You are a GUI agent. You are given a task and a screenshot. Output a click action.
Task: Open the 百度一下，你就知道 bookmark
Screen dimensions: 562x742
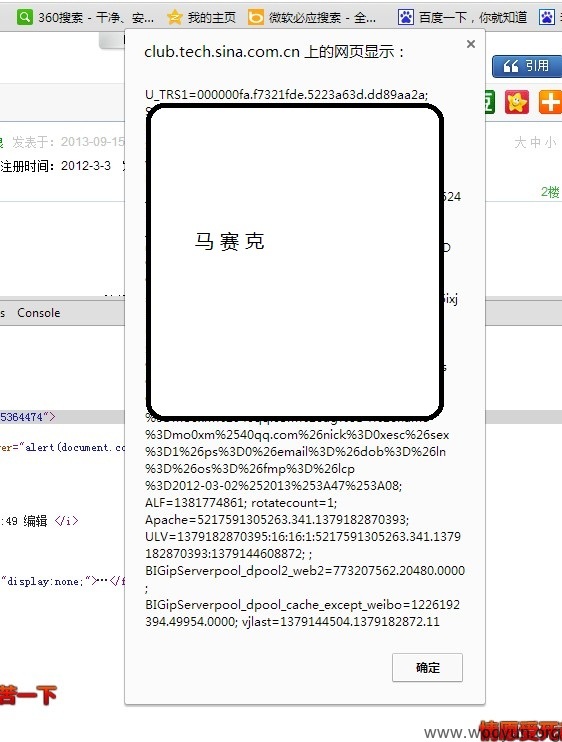tap(462, 18)
